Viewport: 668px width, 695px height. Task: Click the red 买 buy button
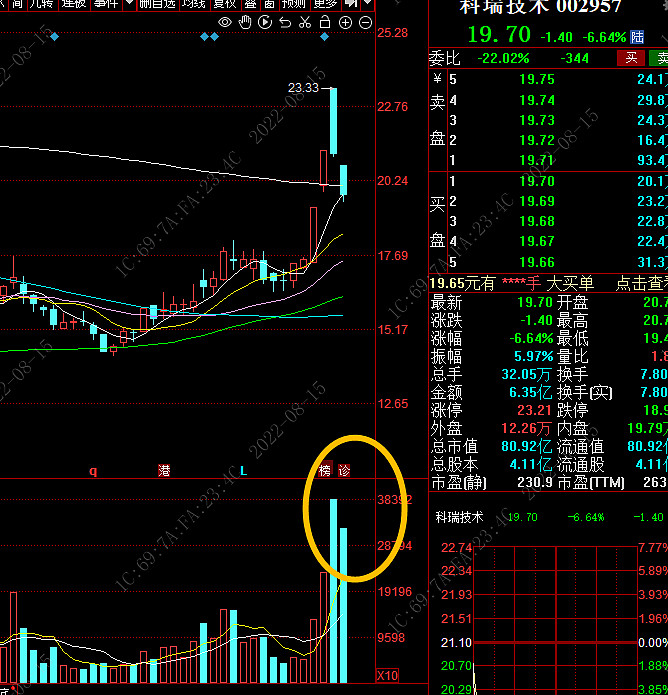[x=630, y=58]
